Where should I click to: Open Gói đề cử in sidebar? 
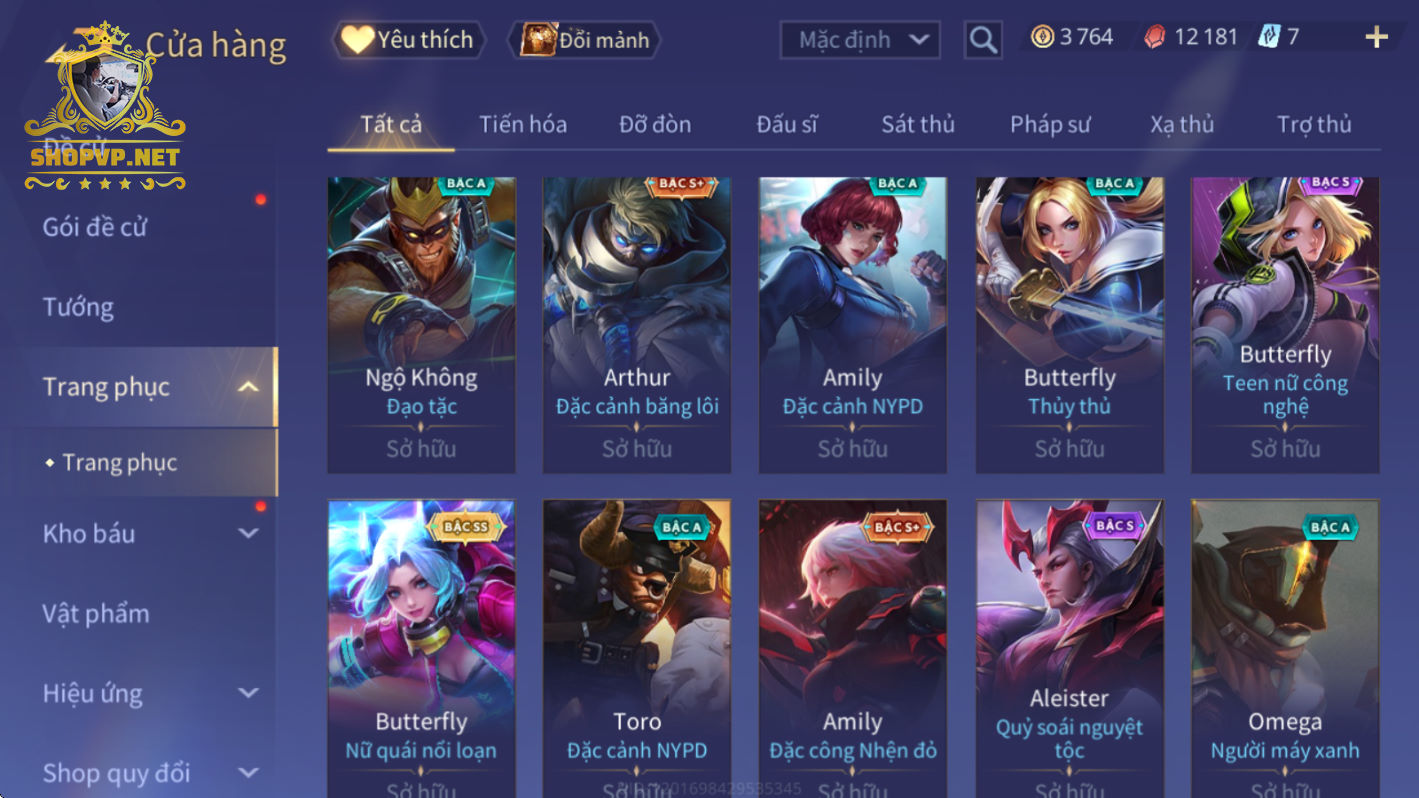point(95,227)
